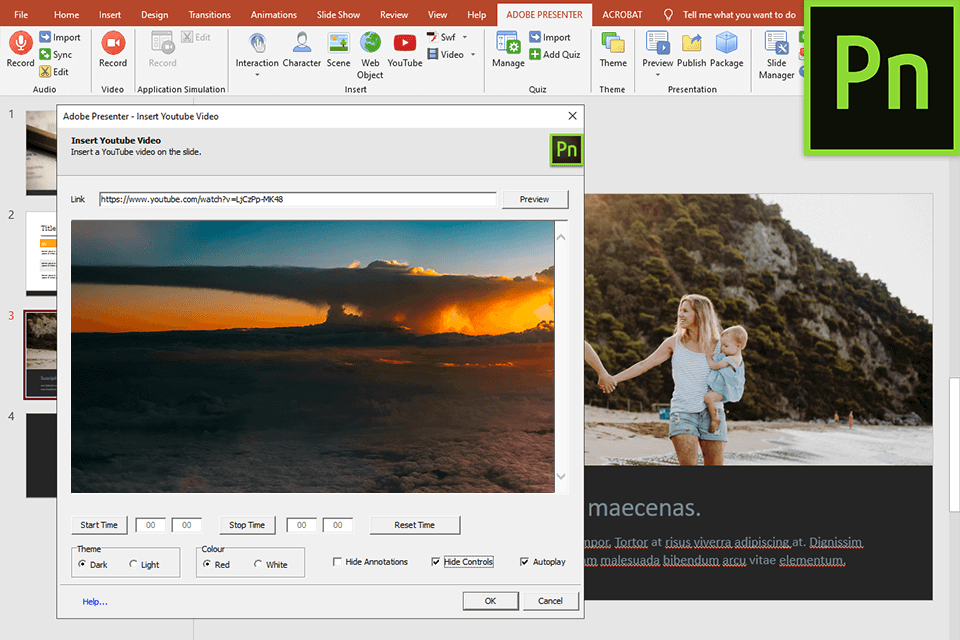Open the Package presentation tool
The height and width of the screenshot is (640, 960).
coord(726,43)
